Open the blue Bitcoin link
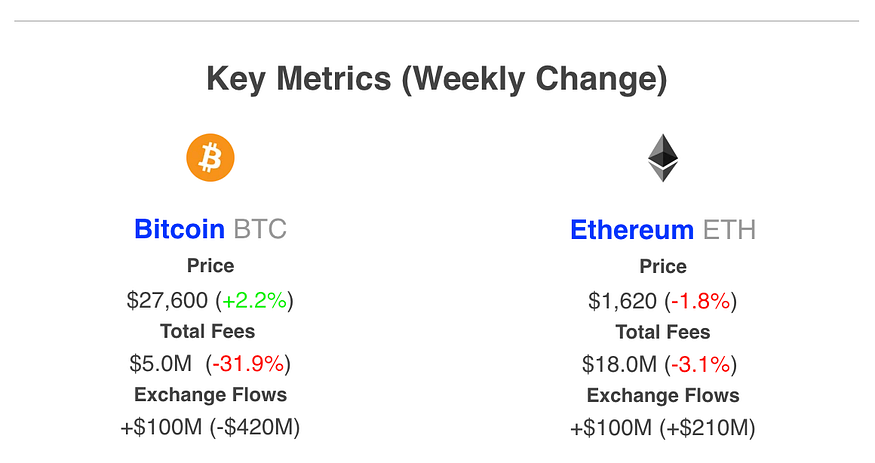Viewport: 875px width, 463px height. coord(179,229)
